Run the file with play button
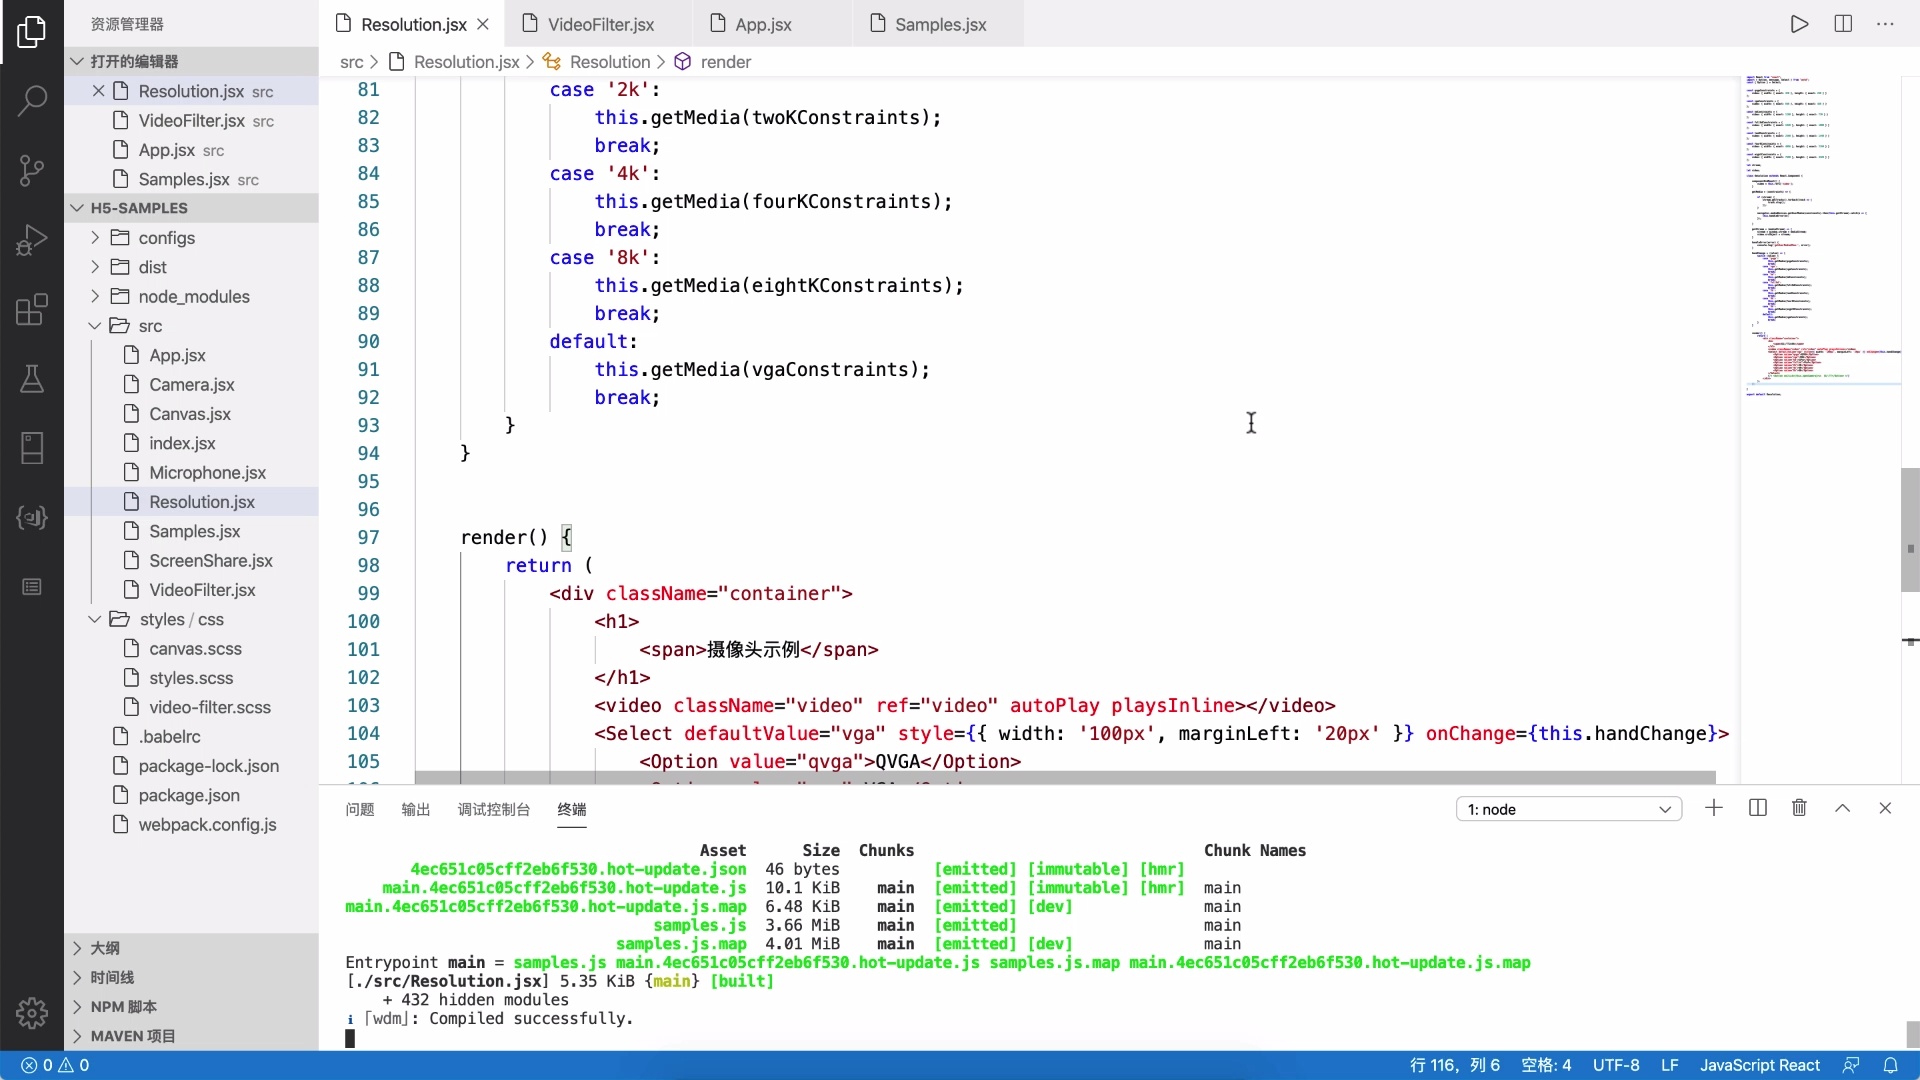 pyautogui.click(x=1799, y=24)
